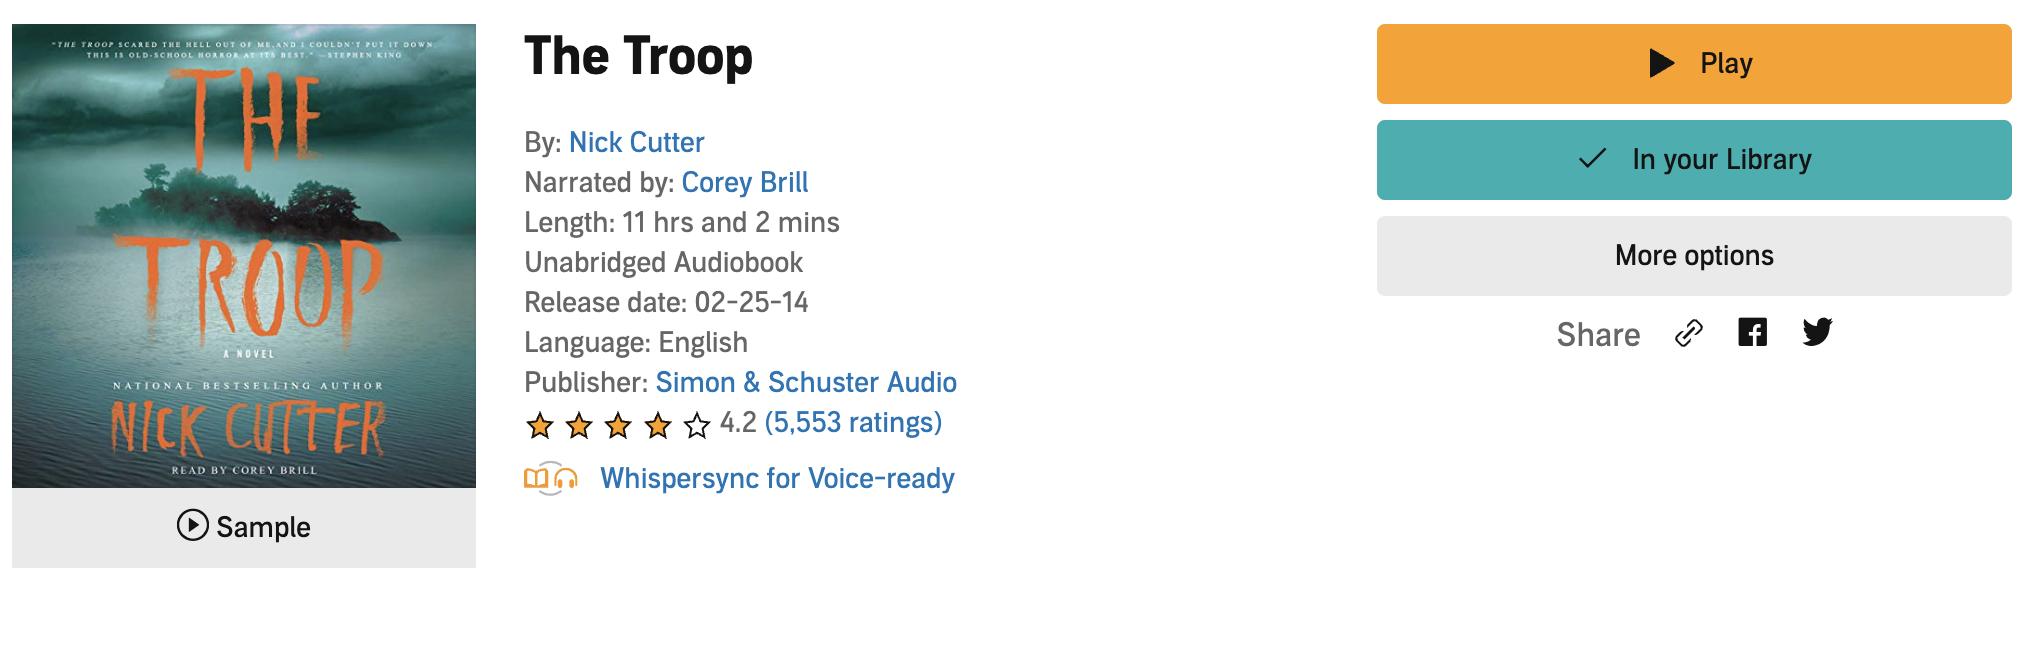Share the audiobook on Twitter
The height and width of the screenshot is (646, 2022).
1817,332
